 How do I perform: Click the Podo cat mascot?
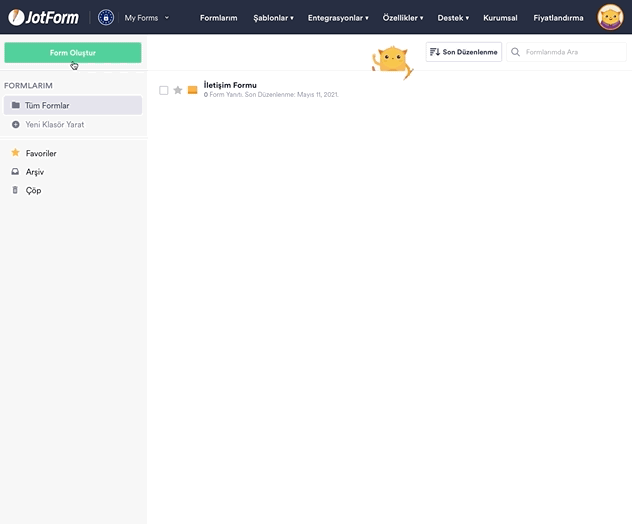(392, 62)
